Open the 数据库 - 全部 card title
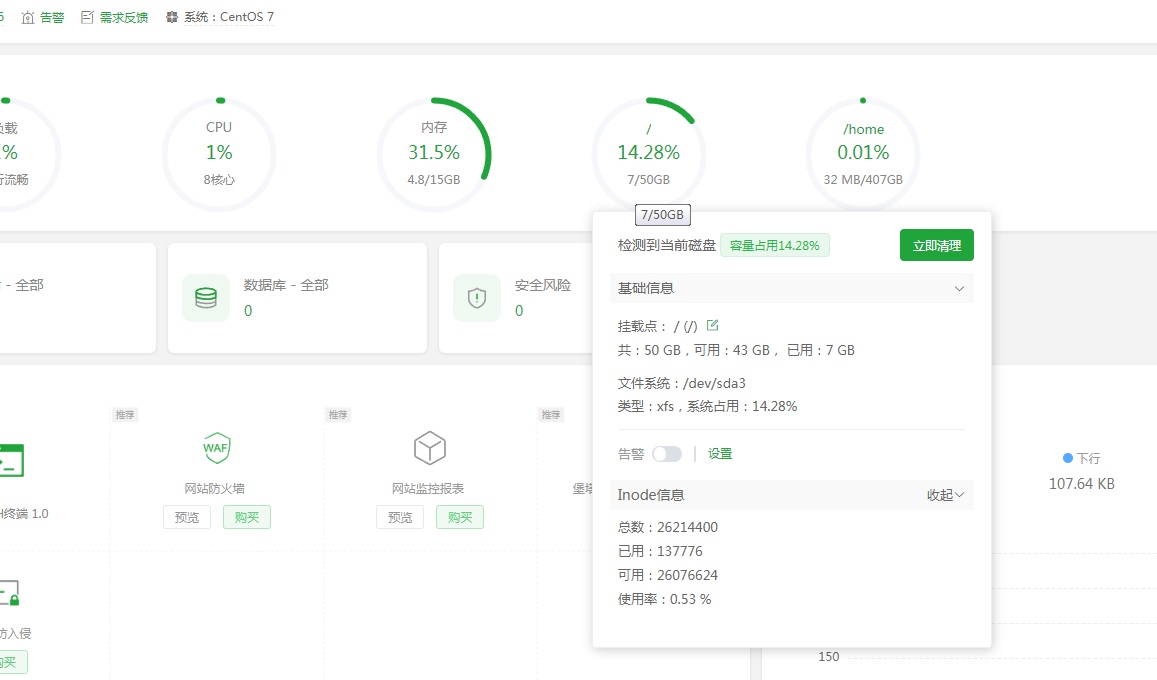 [x=286, y=285]
